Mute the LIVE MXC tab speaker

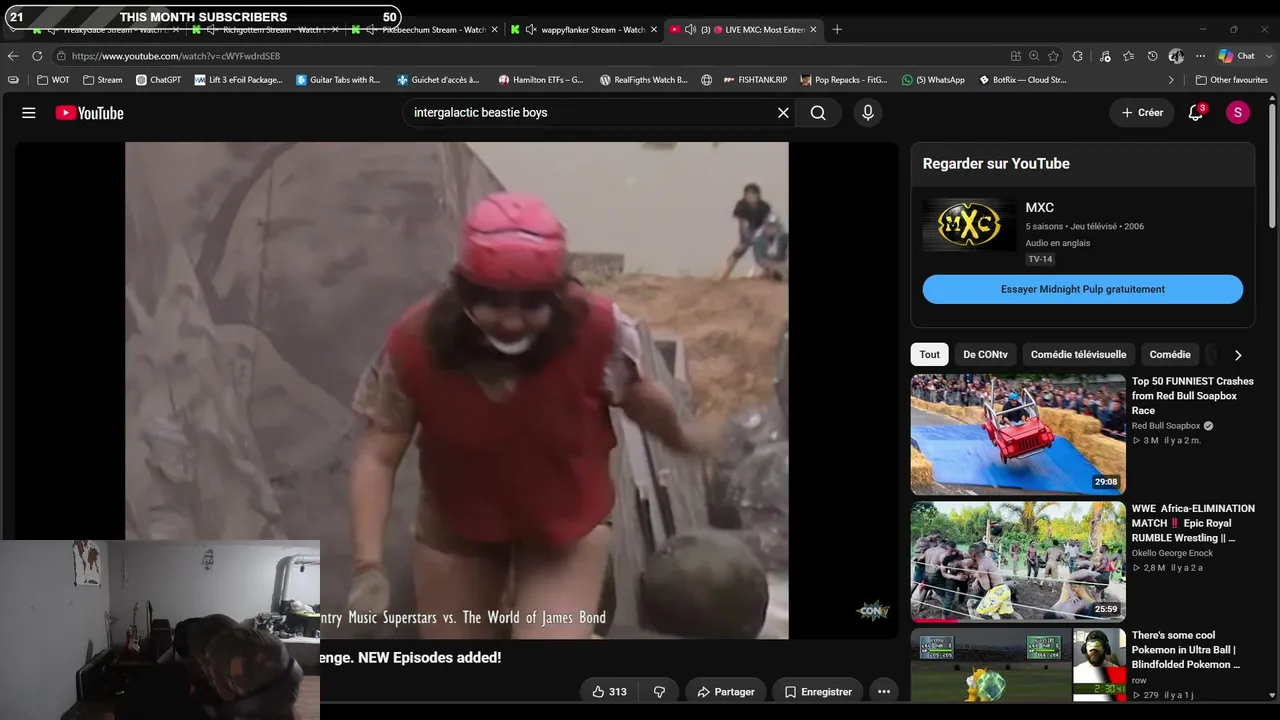tap(690, 30)
